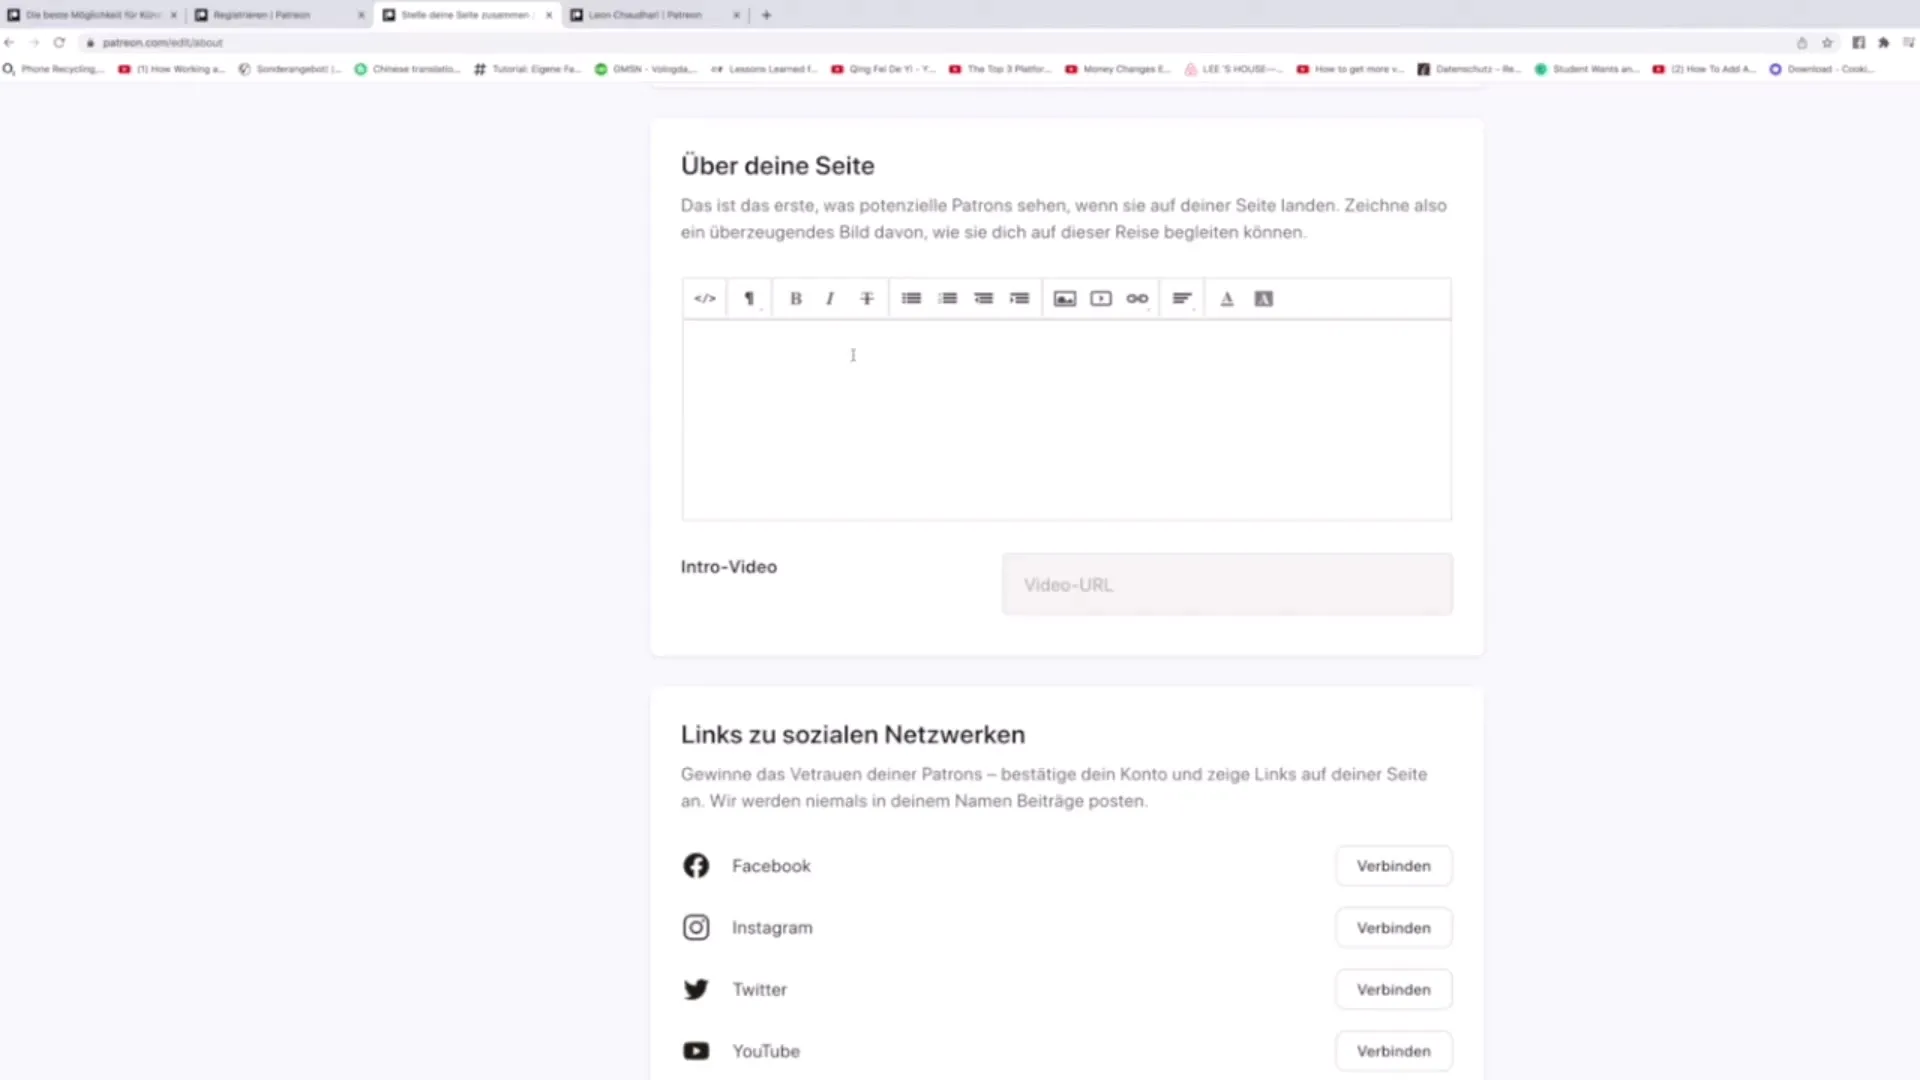The width and height of the screenshot is (1920, 1080).
Task: Click the text indentation icon
Action: click(1021, 298)
